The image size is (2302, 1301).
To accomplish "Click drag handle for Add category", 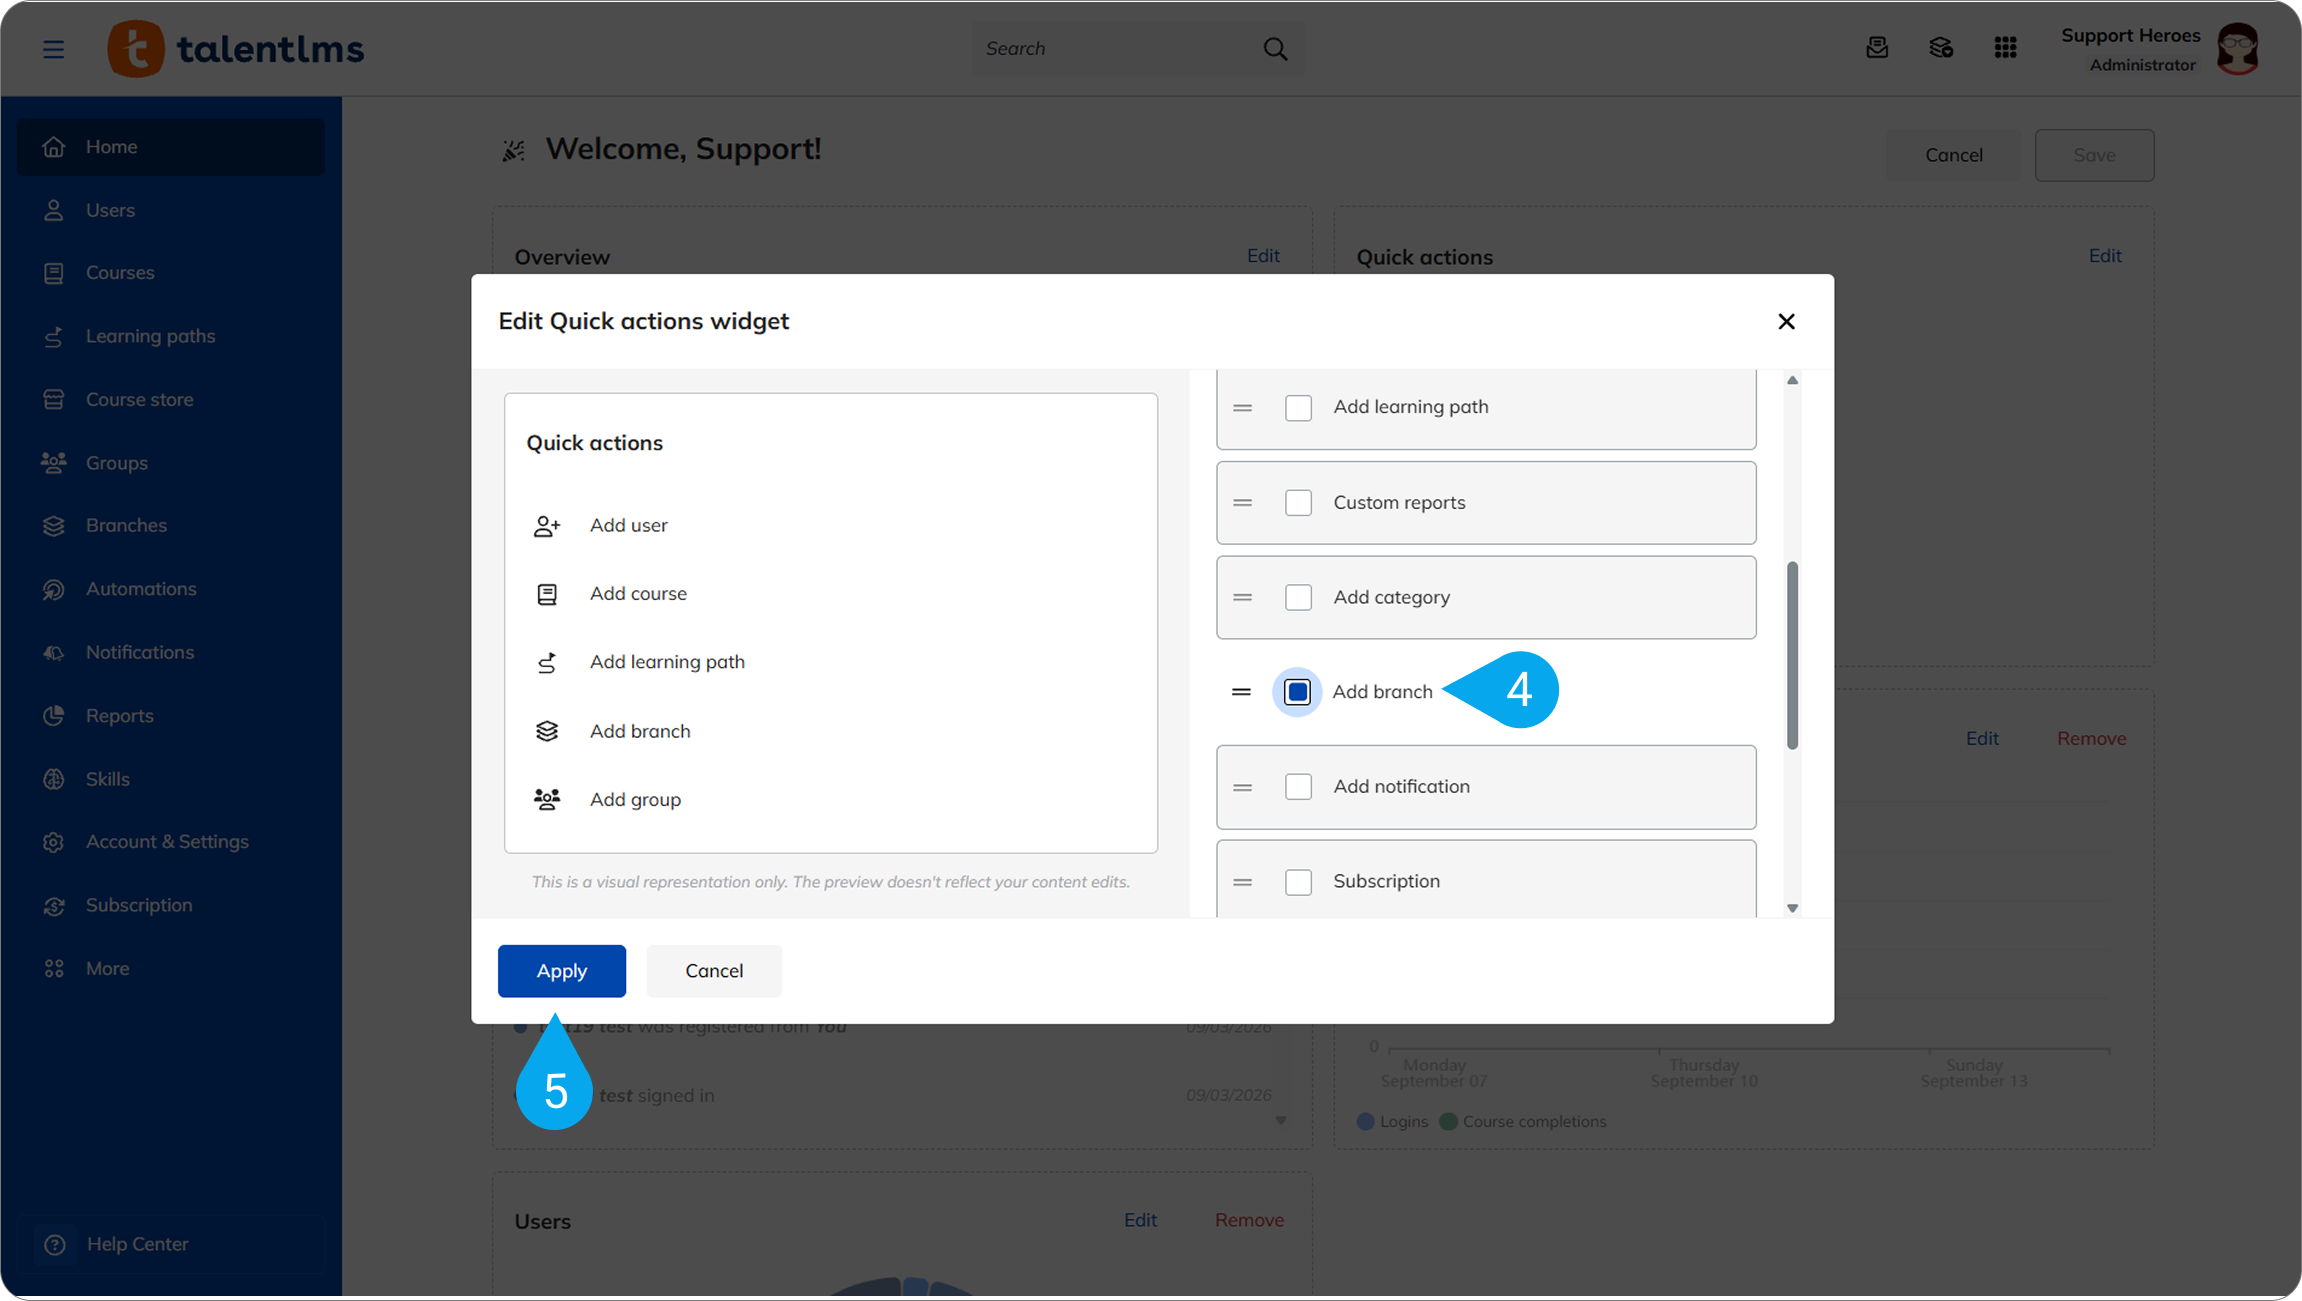I will [x=1243, y=598].
